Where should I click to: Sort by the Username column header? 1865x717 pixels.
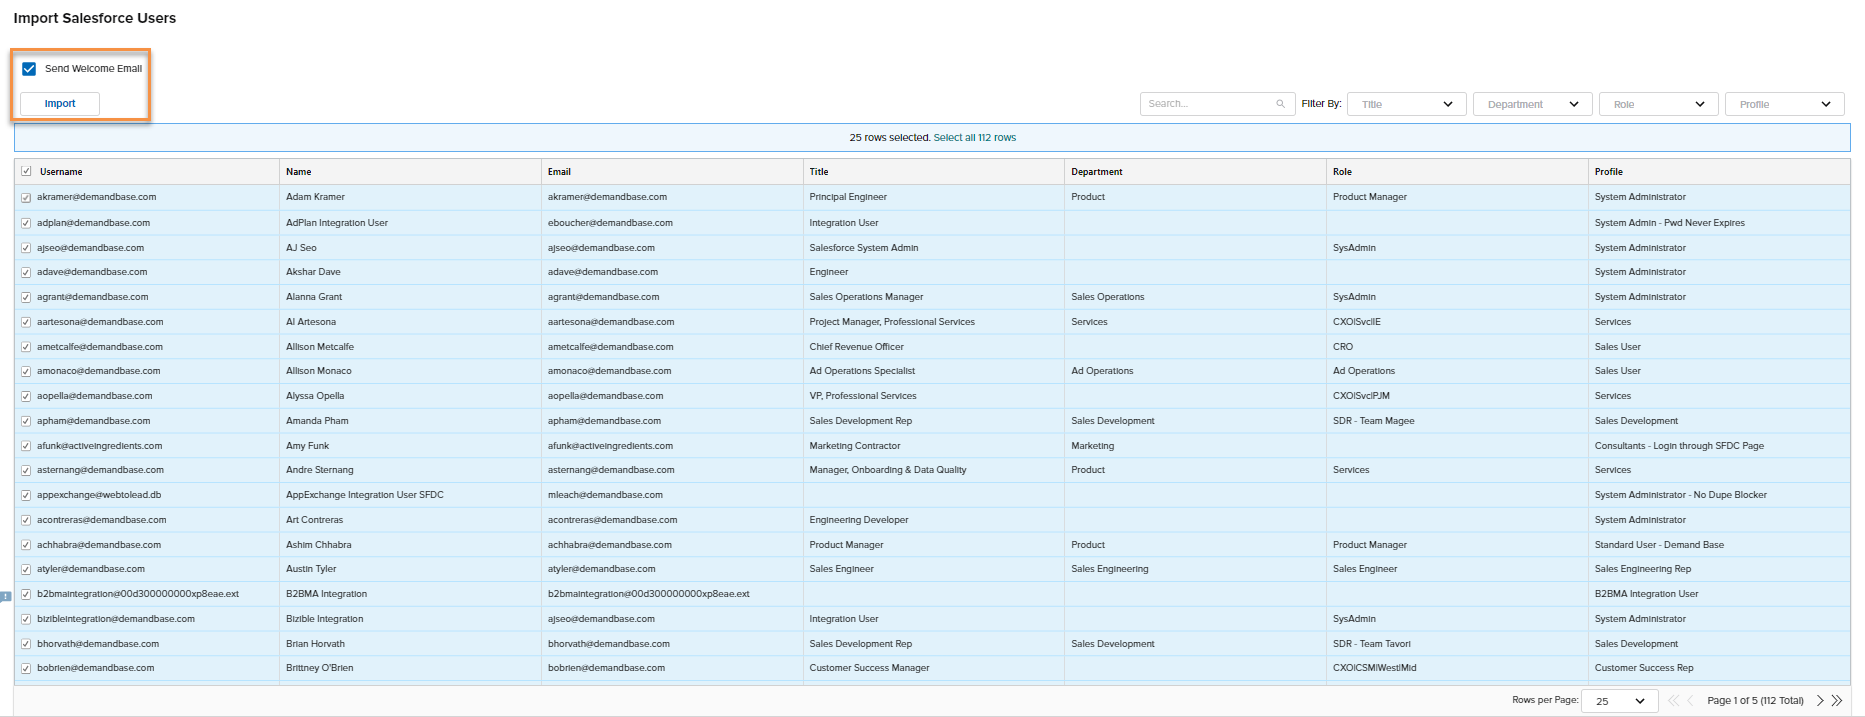[x=61, y=172]
